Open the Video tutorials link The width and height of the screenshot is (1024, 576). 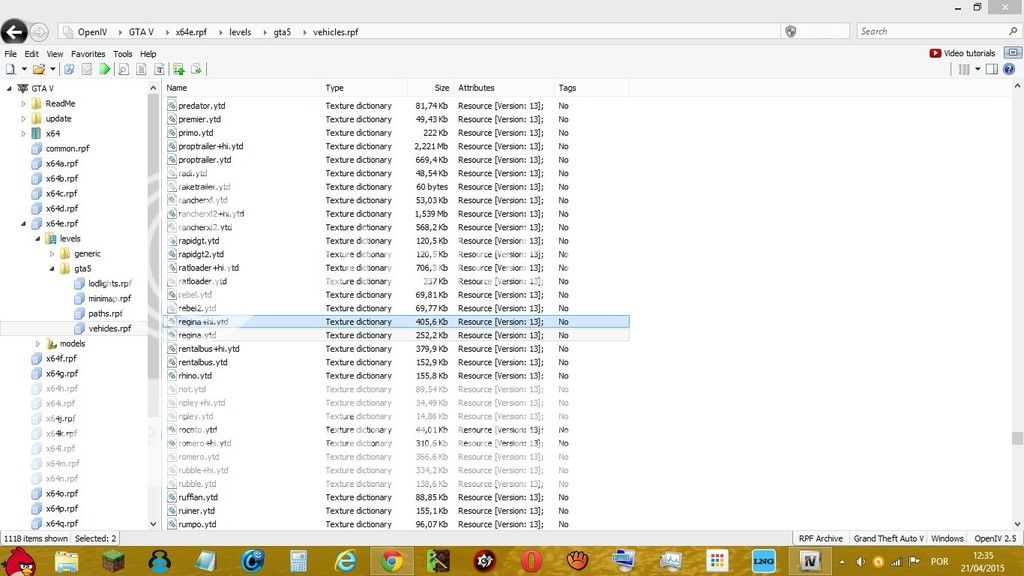[963, 54]
